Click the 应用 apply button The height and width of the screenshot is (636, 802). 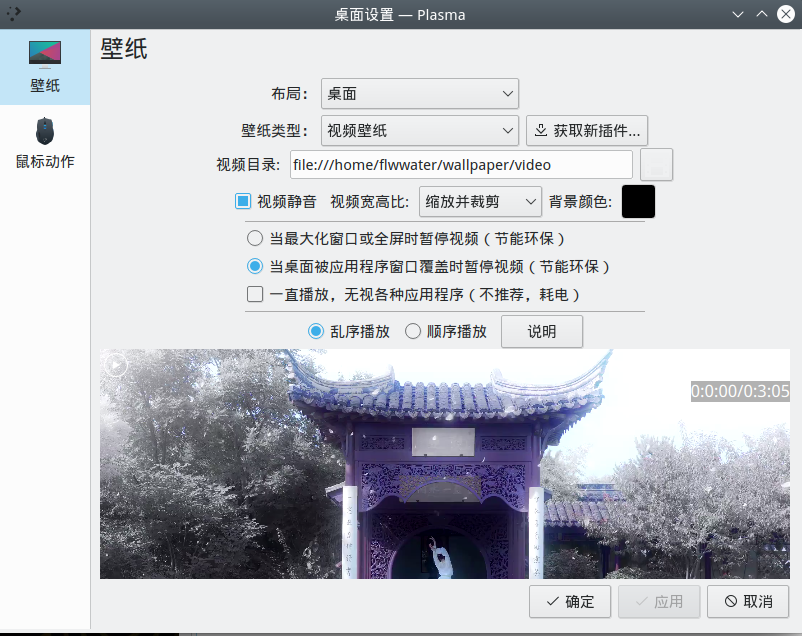(659, 601)
